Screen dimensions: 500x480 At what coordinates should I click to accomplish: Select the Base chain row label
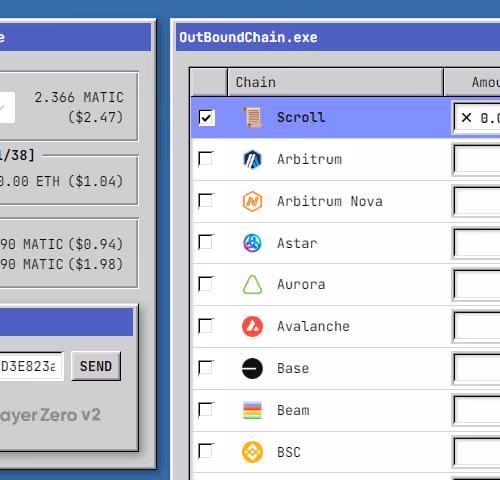[x=293, y=368]
